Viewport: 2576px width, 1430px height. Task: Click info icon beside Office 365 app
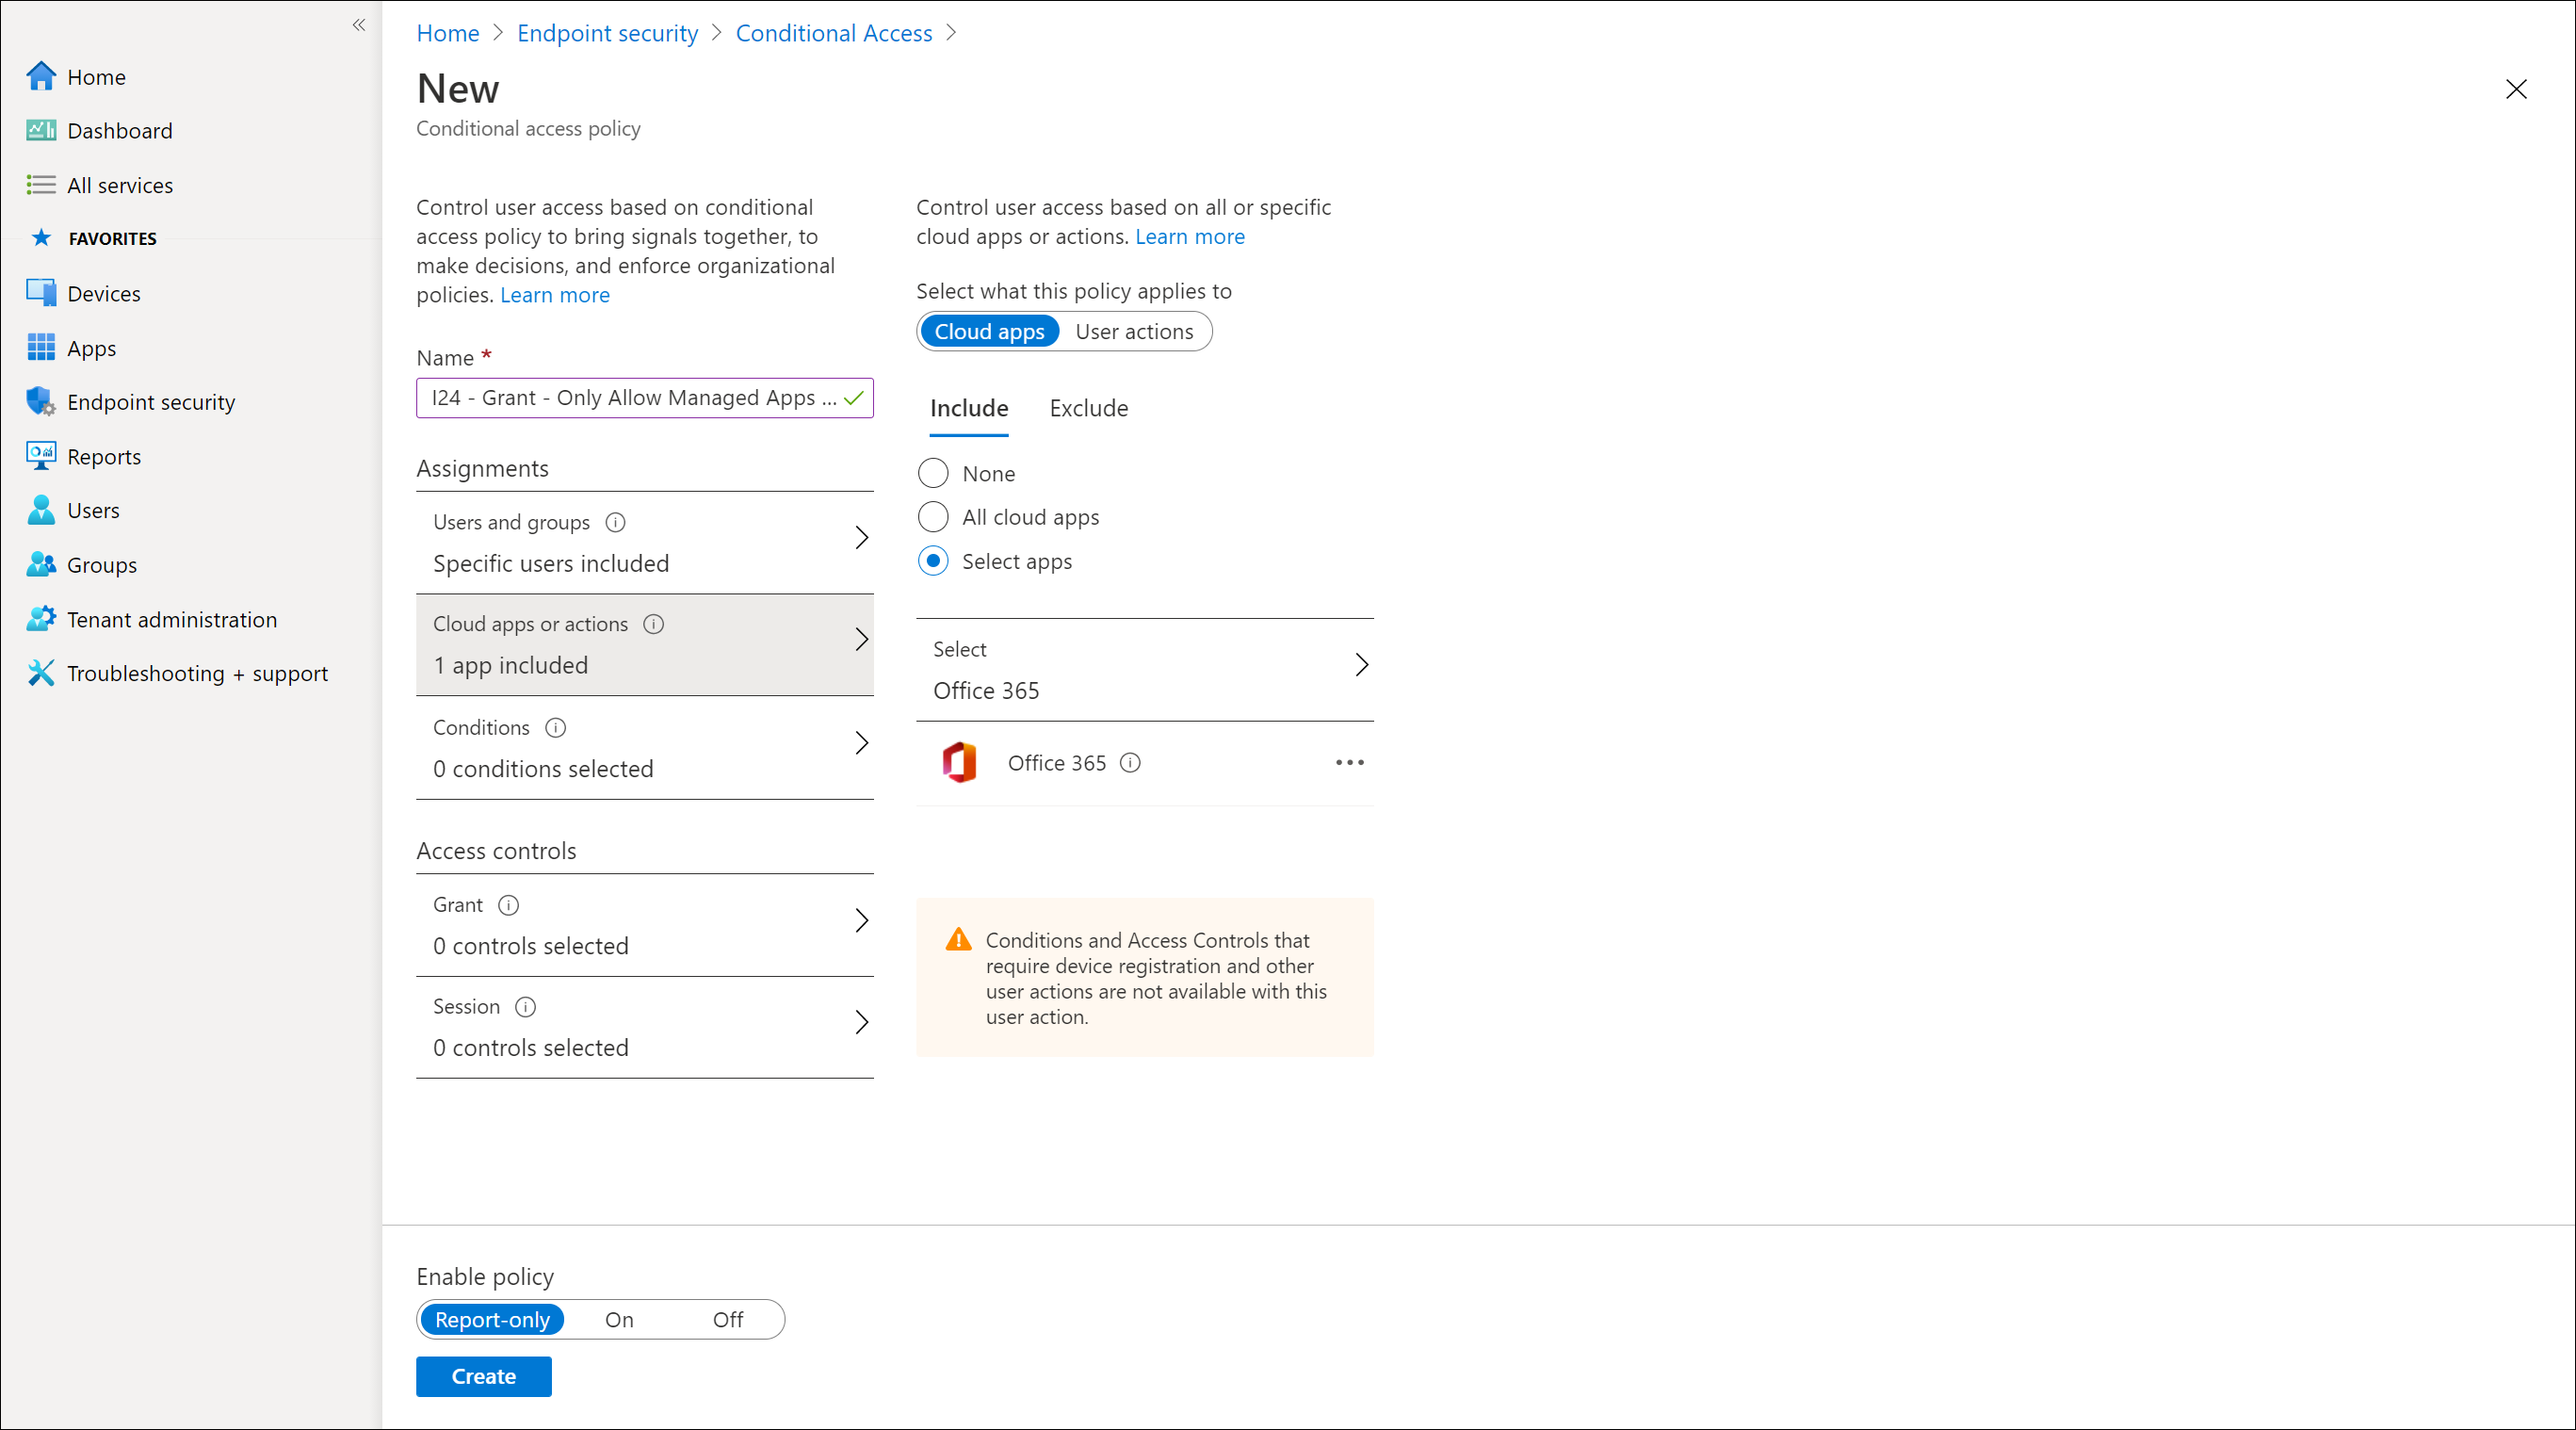[1130, 763]
